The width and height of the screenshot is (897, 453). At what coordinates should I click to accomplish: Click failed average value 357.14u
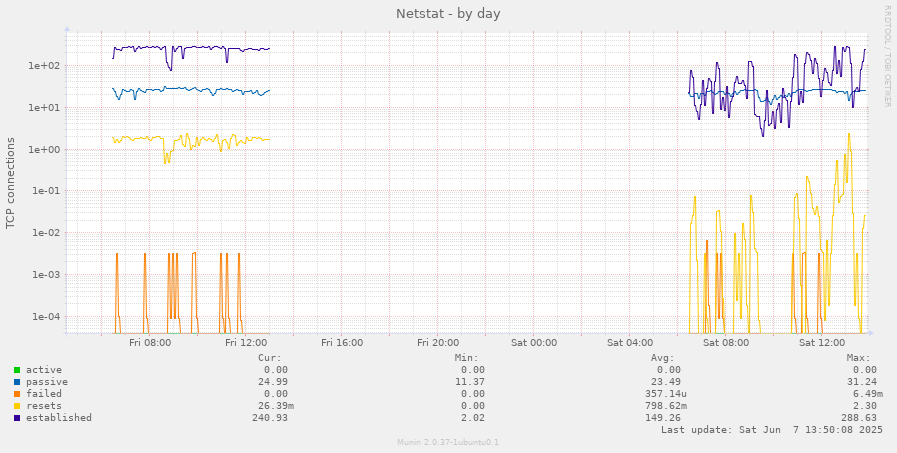[666, 394]
